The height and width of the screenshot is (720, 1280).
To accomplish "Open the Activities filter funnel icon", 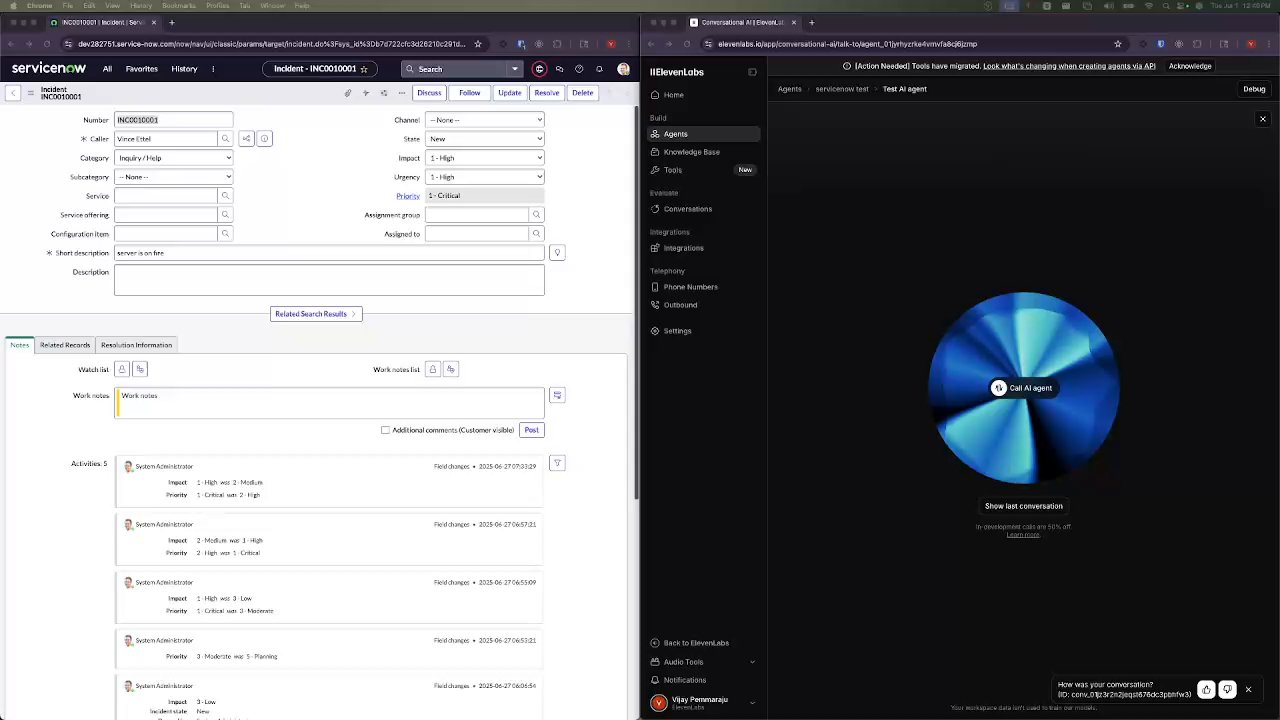I will 557,463.
